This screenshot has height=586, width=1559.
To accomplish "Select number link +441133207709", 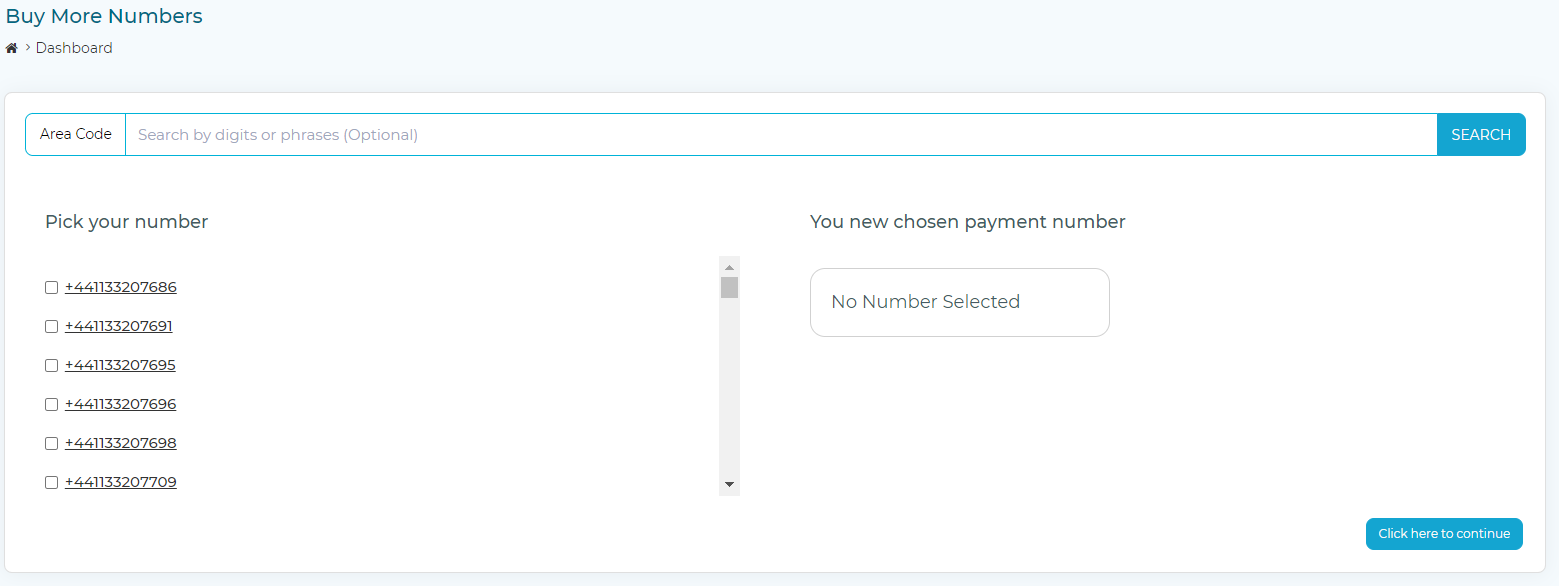I will pos(121,482).
